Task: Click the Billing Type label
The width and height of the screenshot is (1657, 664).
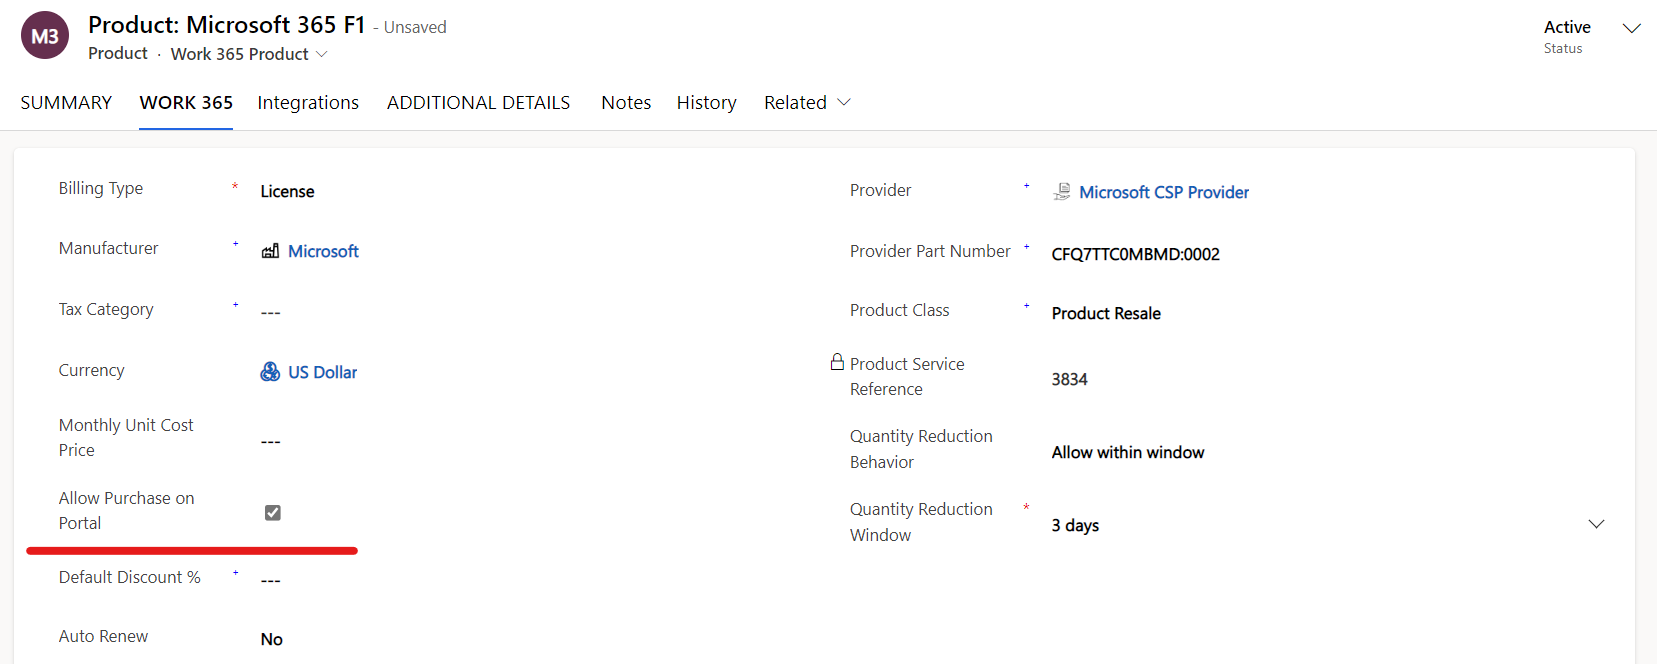Action: (101, 188)
